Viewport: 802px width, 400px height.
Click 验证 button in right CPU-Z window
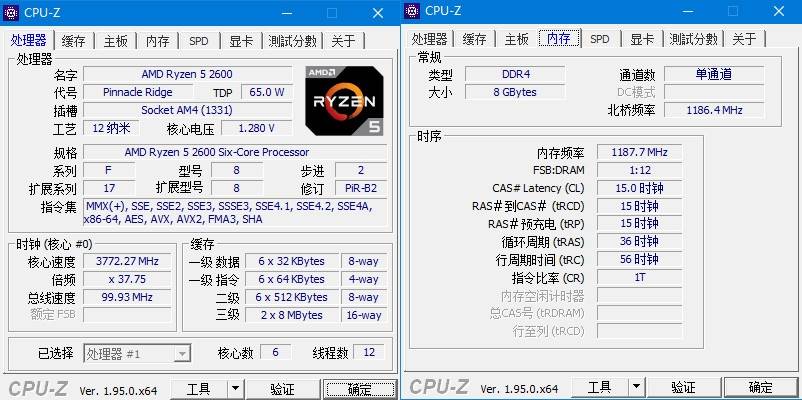point(683,387)
